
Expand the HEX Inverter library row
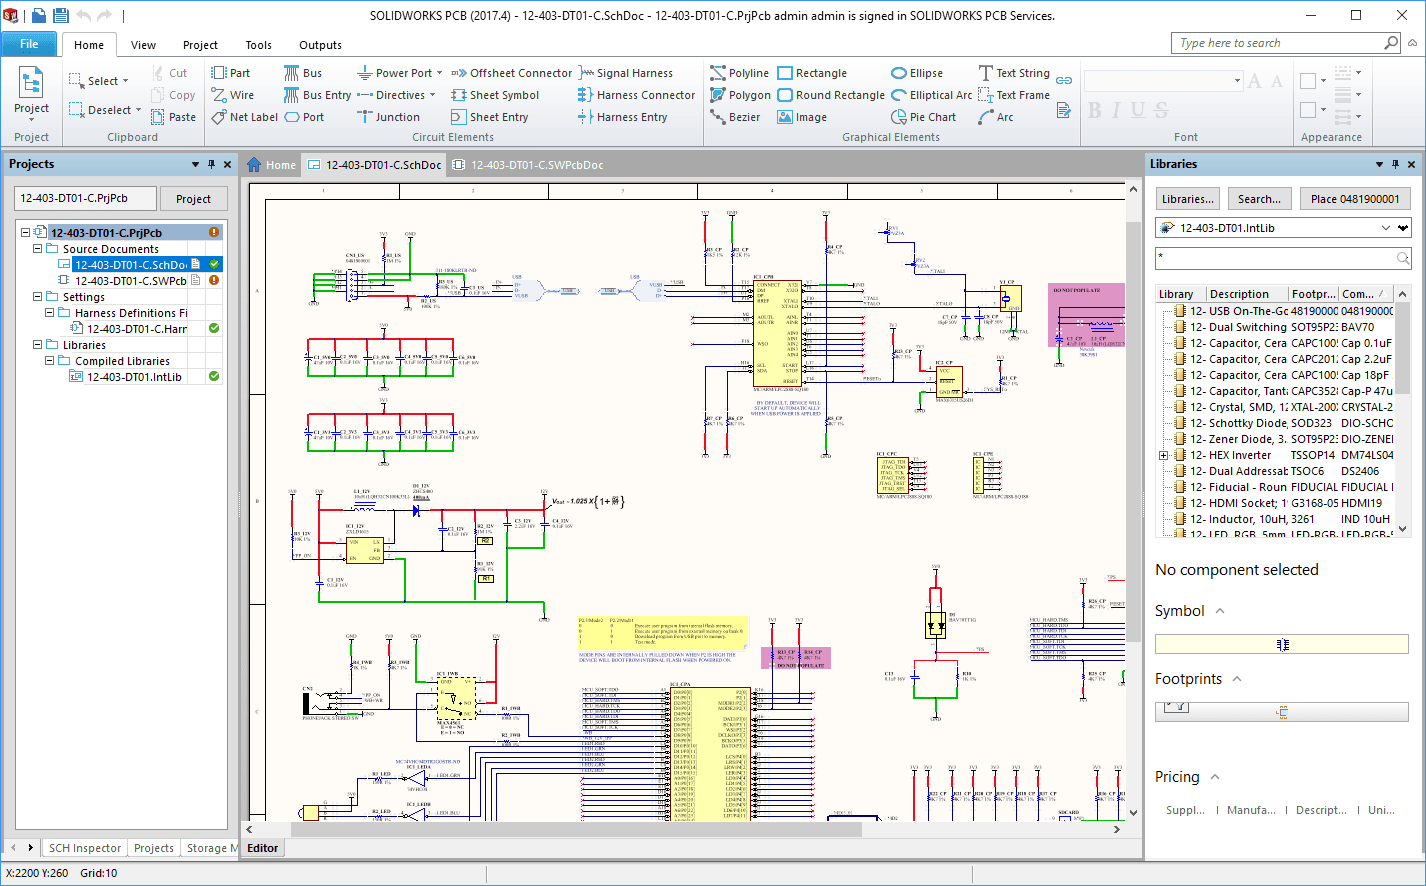point(1164,455)
